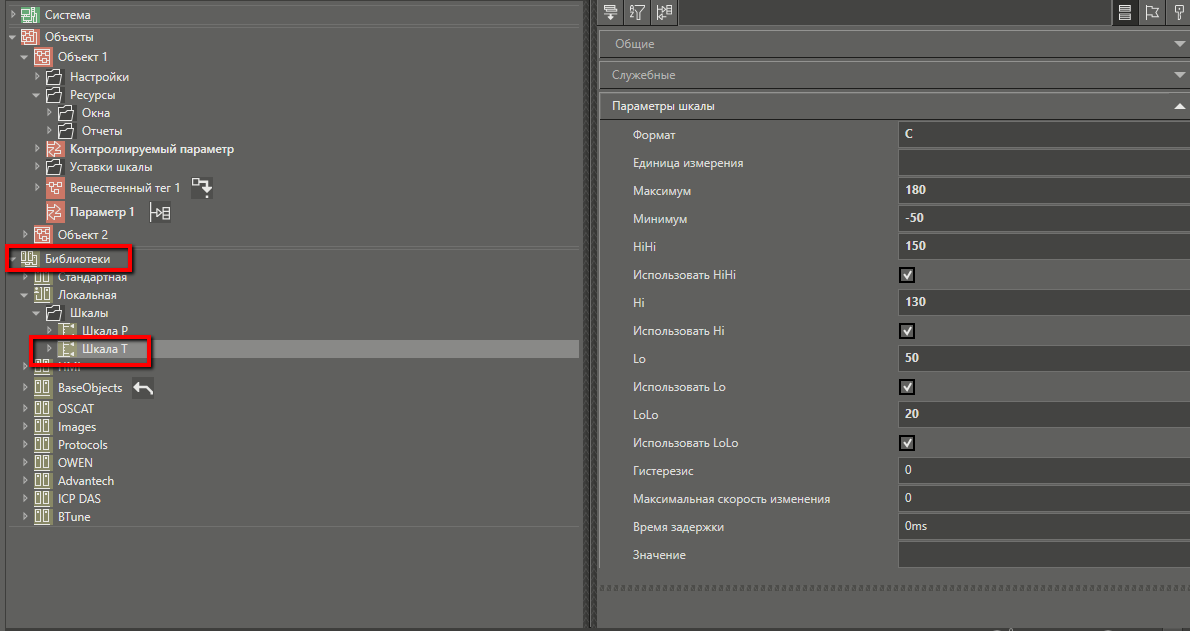Click the return arrow icon beside BaseObjects
The width and height of the screenshot is (1190, 631).
point(143,389)
